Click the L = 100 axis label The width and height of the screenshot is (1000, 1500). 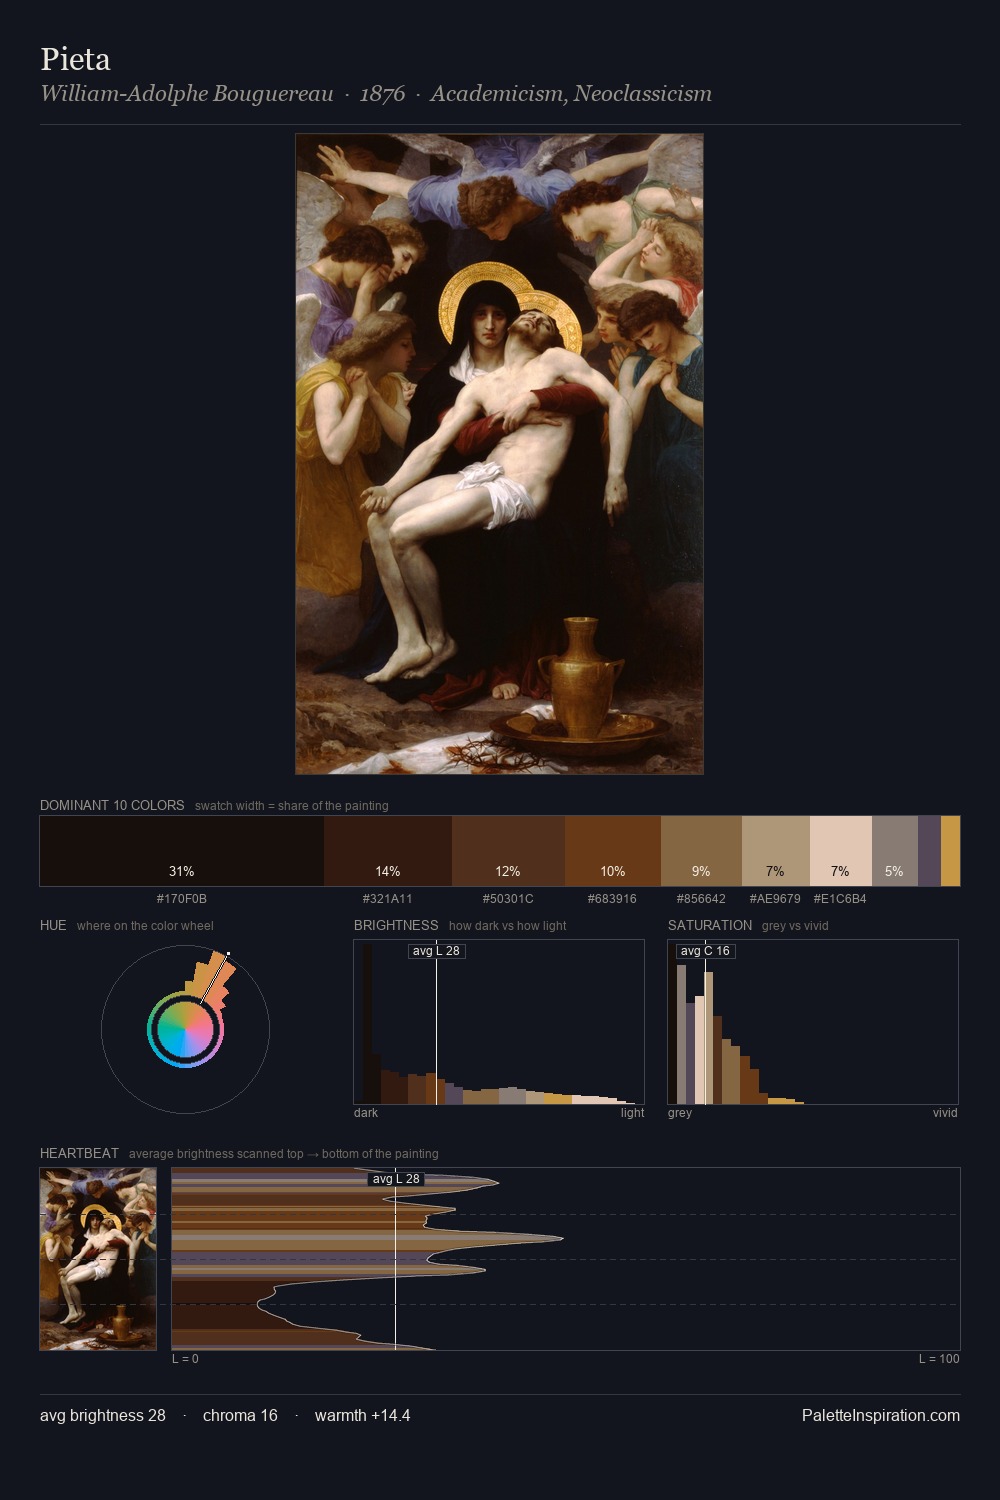click(x=939, y=1359)
